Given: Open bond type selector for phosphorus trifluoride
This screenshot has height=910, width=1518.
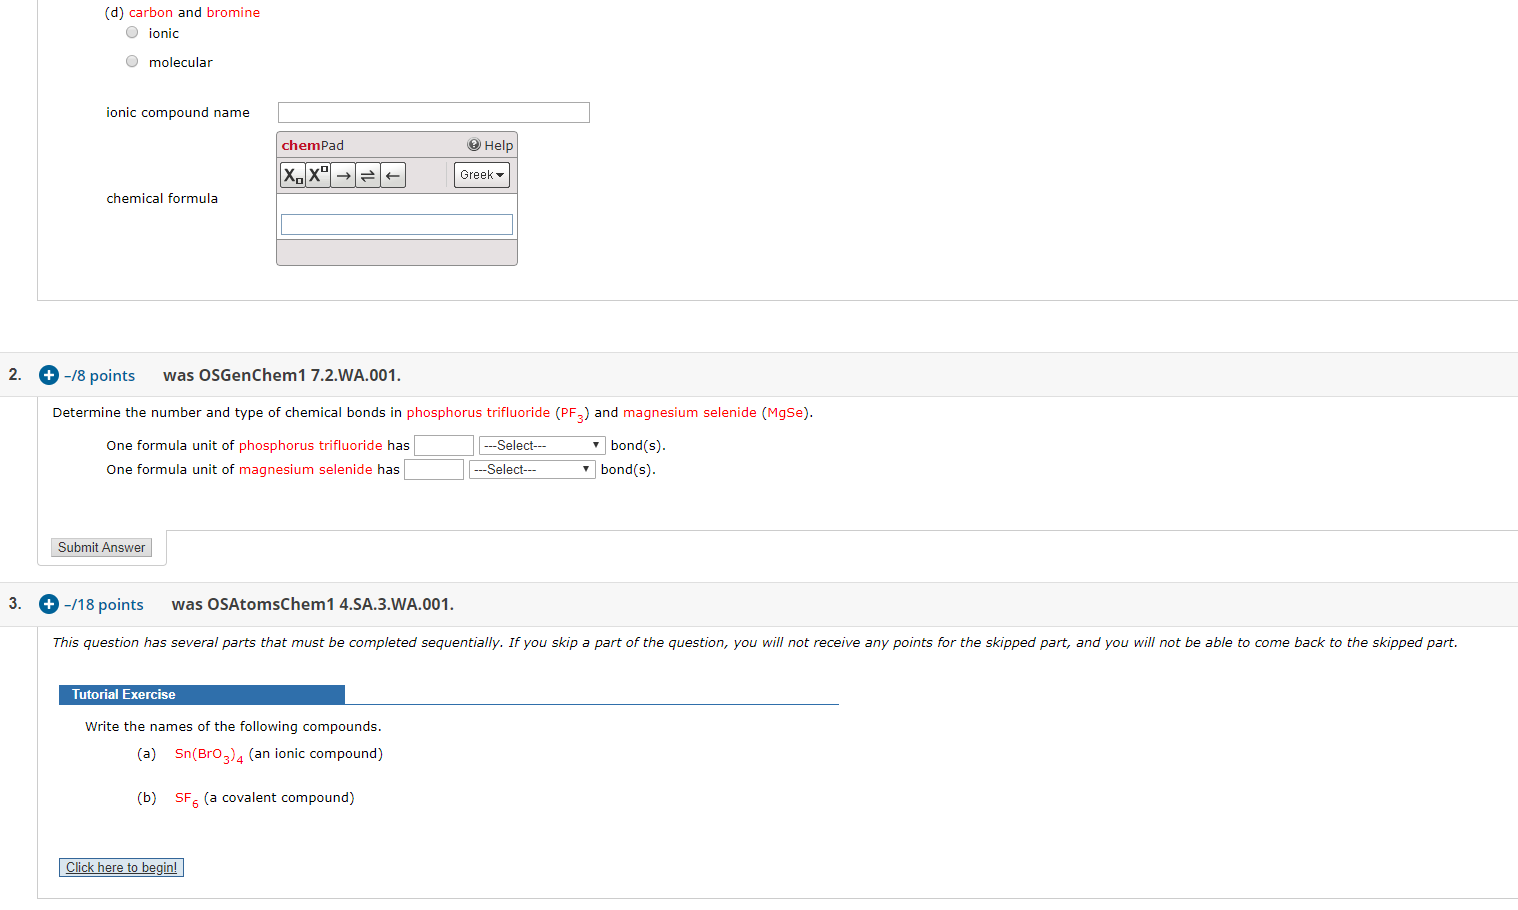Looking at the screenshot, I should coord(542,445).
